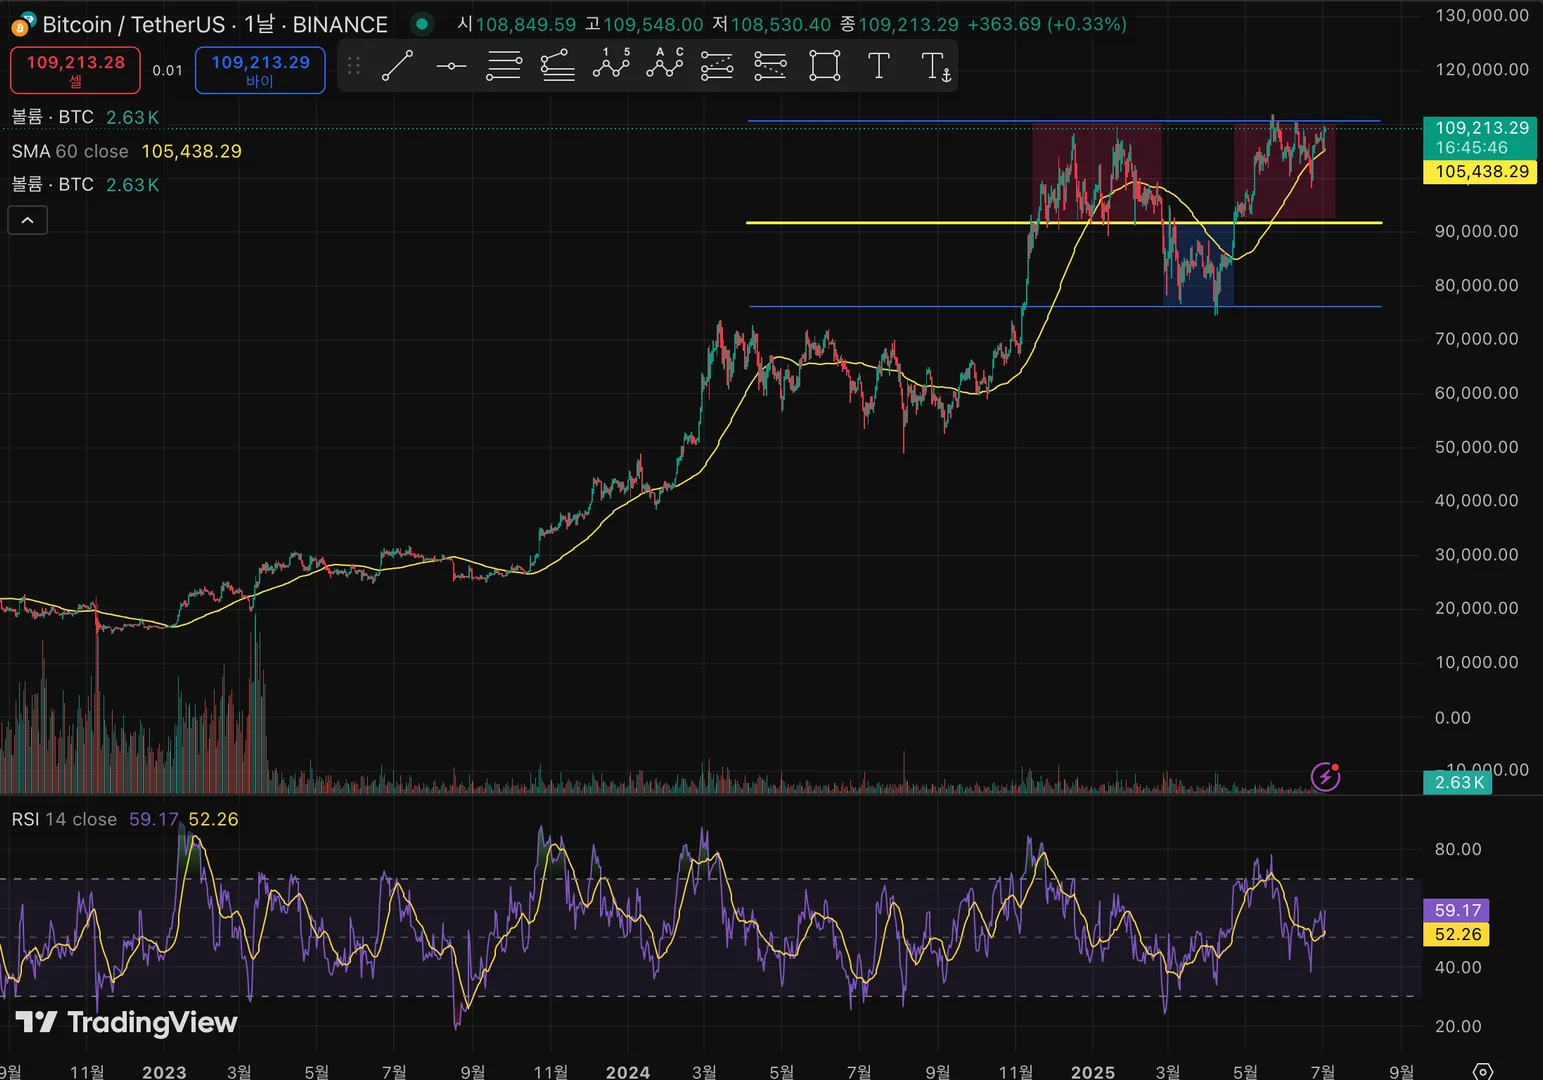This screenshot has width=1543, height=1080.
Task: Select the trend line drawing tool
Action: click(397, 67)
